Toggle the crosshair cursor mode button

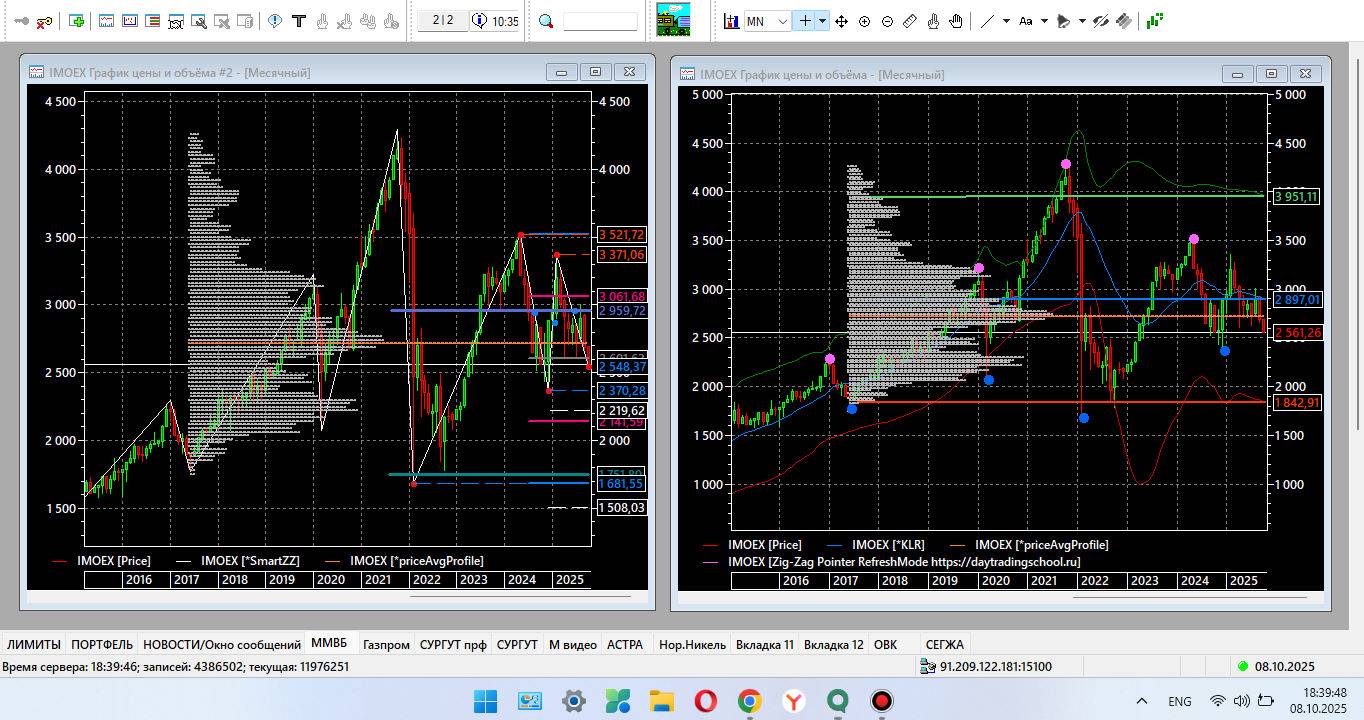tap(804, 21)
